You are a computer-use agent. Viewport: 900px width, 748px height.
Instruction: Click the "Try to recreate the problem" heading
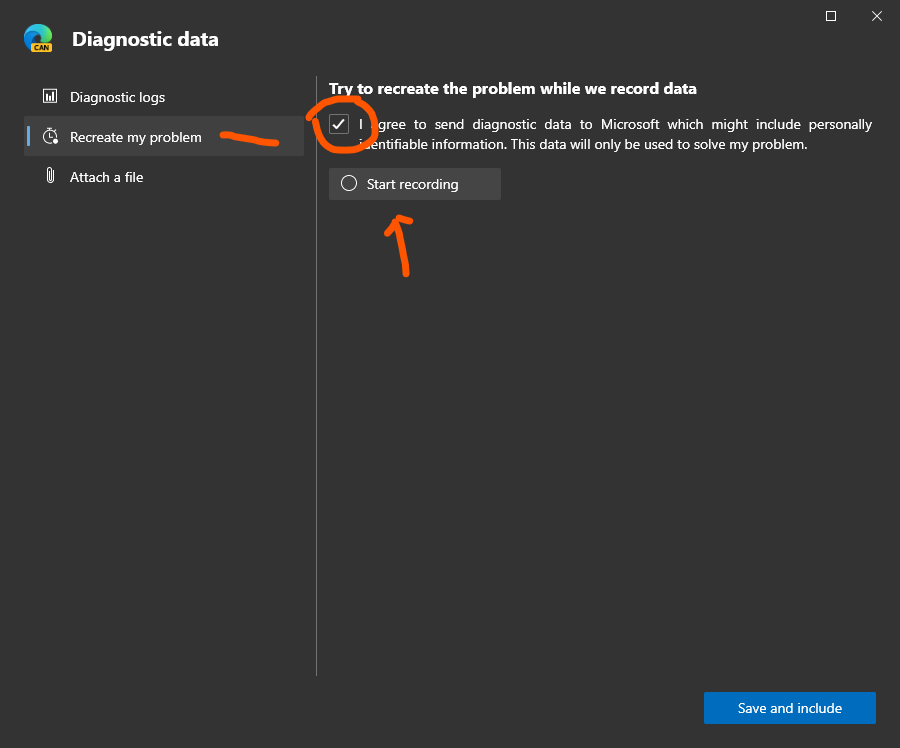pos(513,89)
